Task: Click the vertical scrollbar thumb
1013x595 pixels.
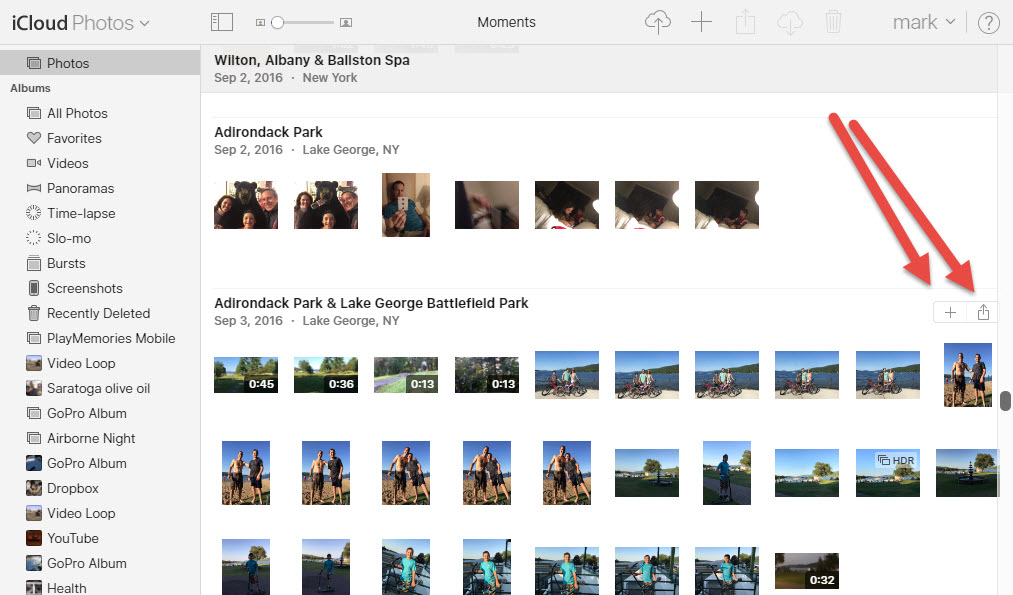Action: pos(1005,401)
